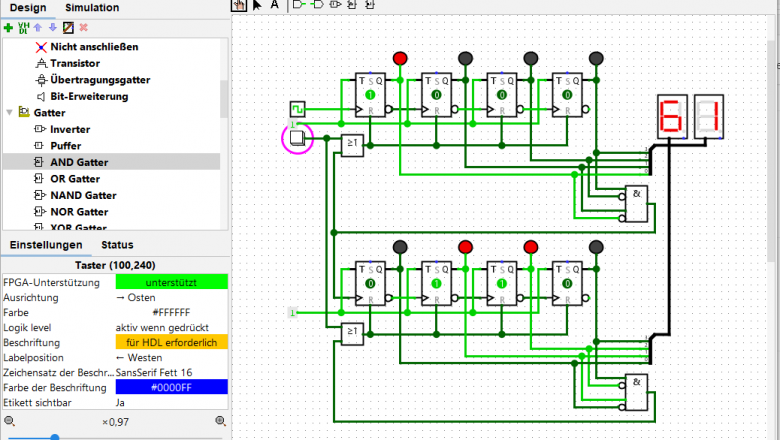Click the green plus add circuit icon
The image size is (780, 440).
pos(8,27)
